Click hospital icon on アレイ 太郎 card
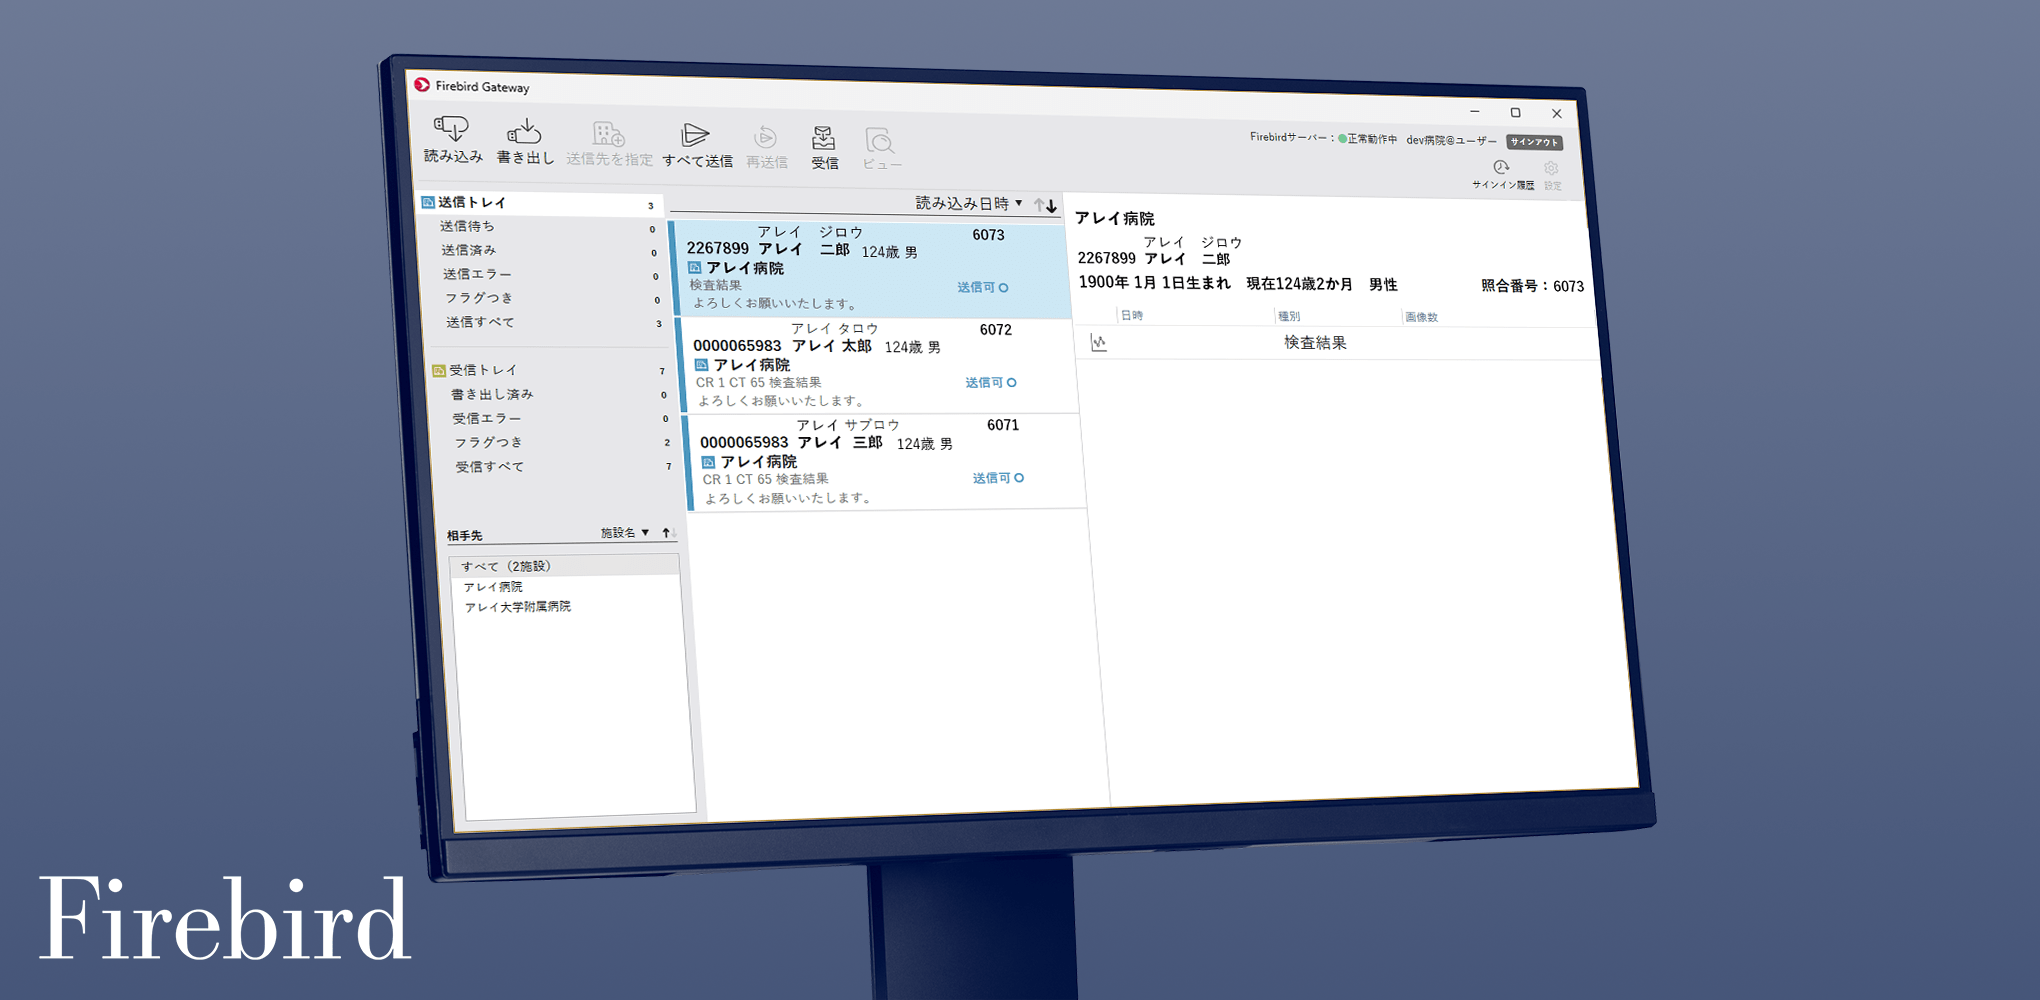This screenshot has width=2040, height=1000. 702,365
